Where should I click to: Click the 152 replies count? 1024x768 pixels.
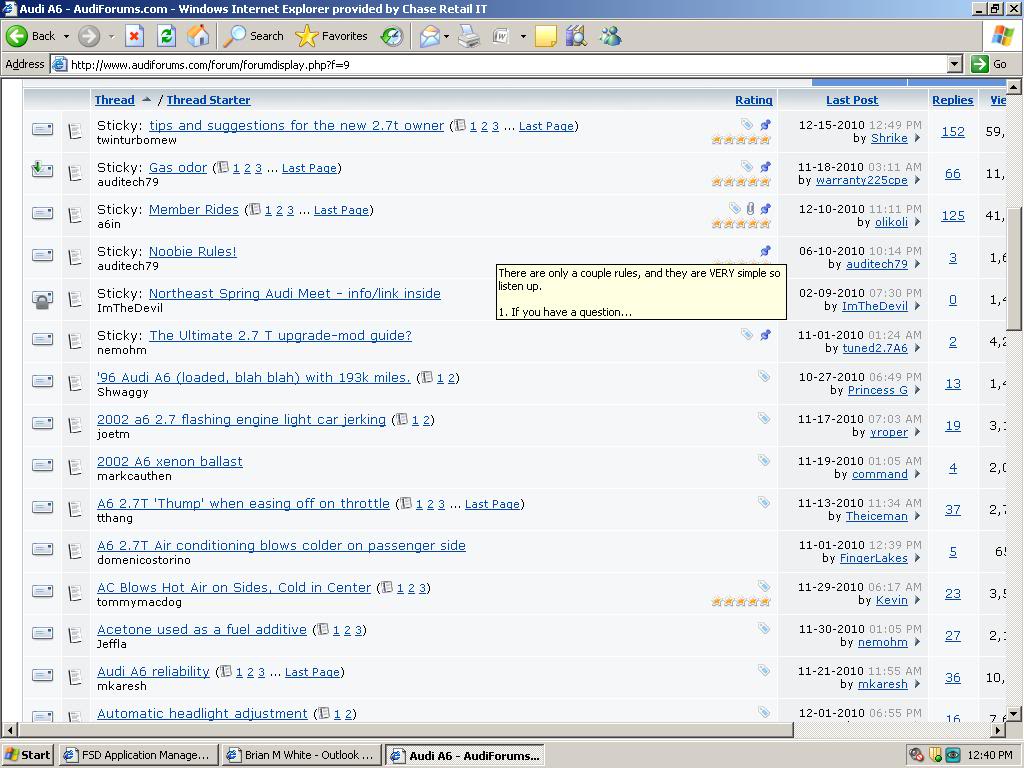pos(953,131)
